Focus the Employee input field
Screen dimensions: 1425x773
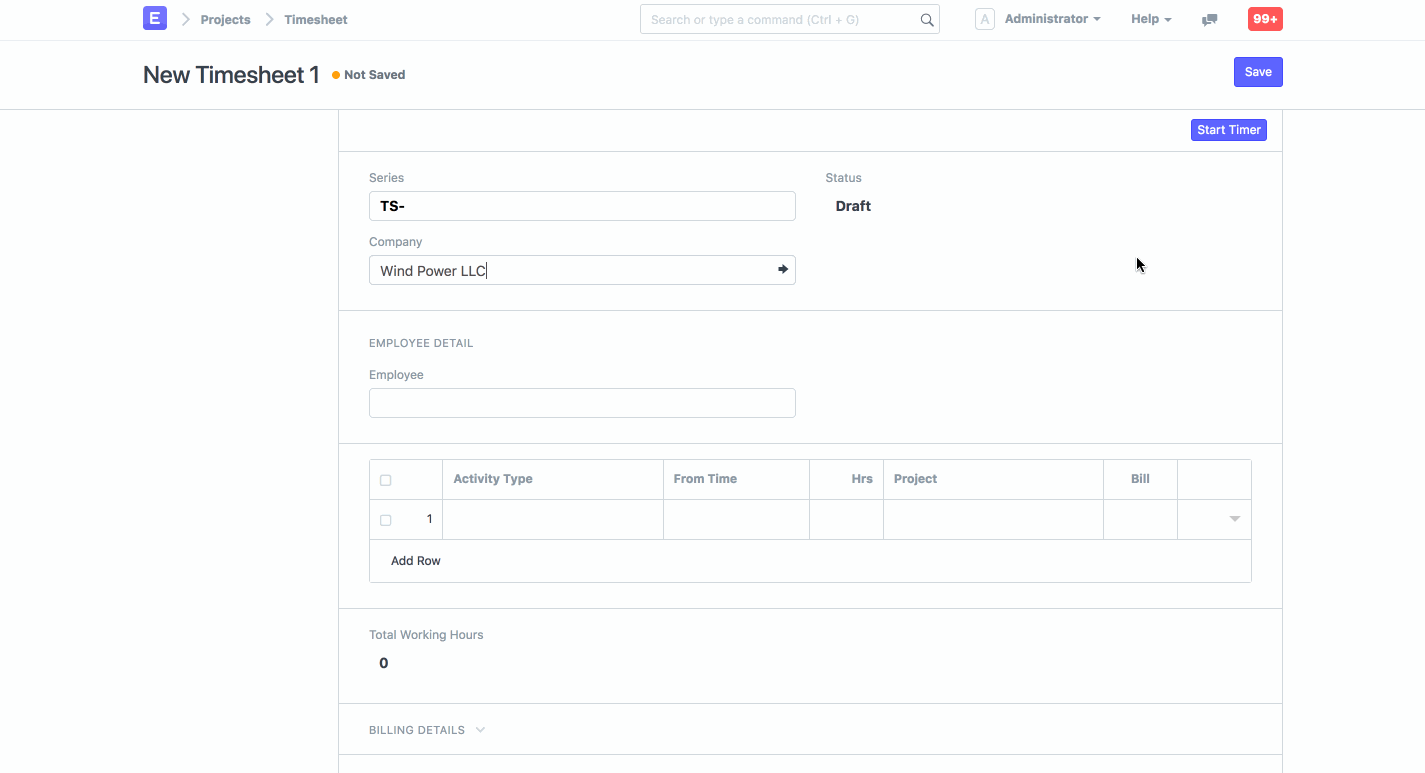coord(582,403)
